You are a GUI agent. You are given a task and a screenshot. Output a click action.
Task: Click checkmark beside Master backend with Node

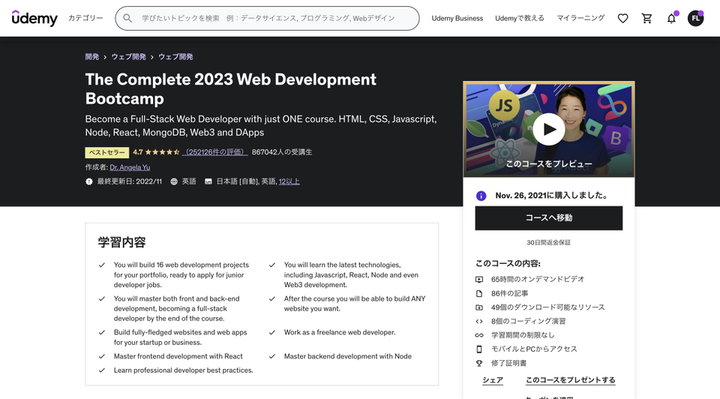[x=272, y=356]
